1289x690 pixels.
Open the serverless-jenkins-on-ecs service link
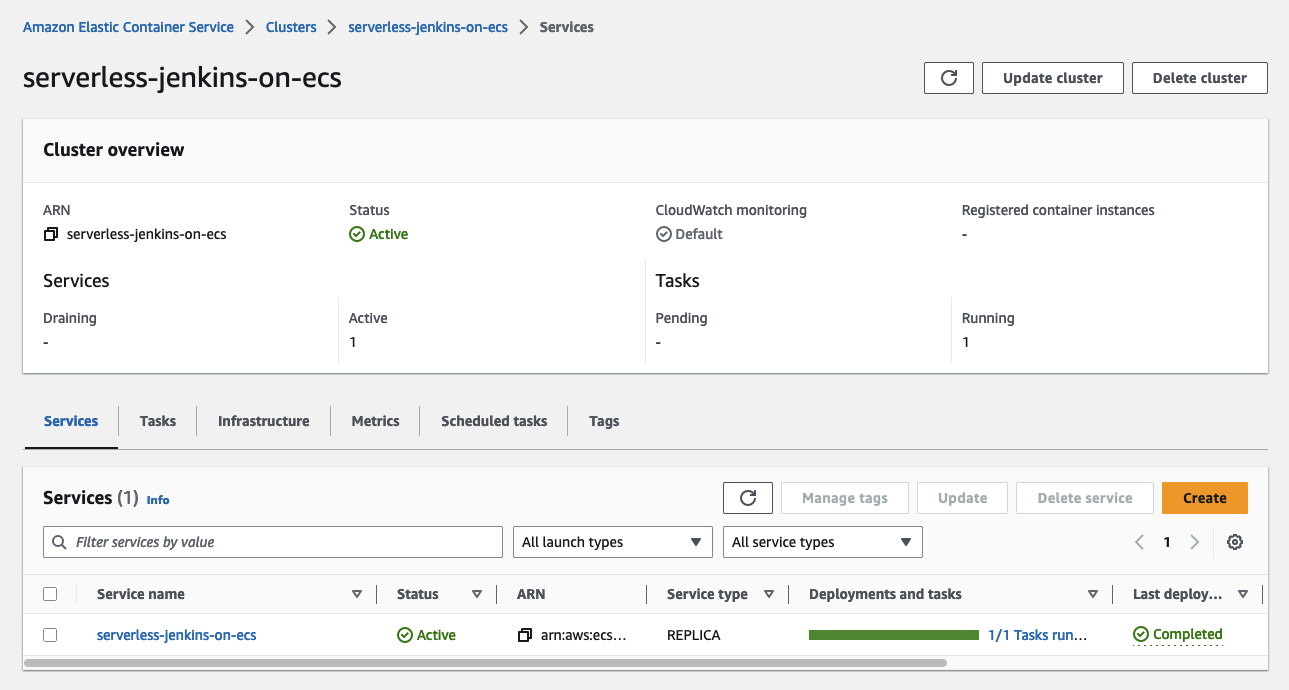coord(176,634)
